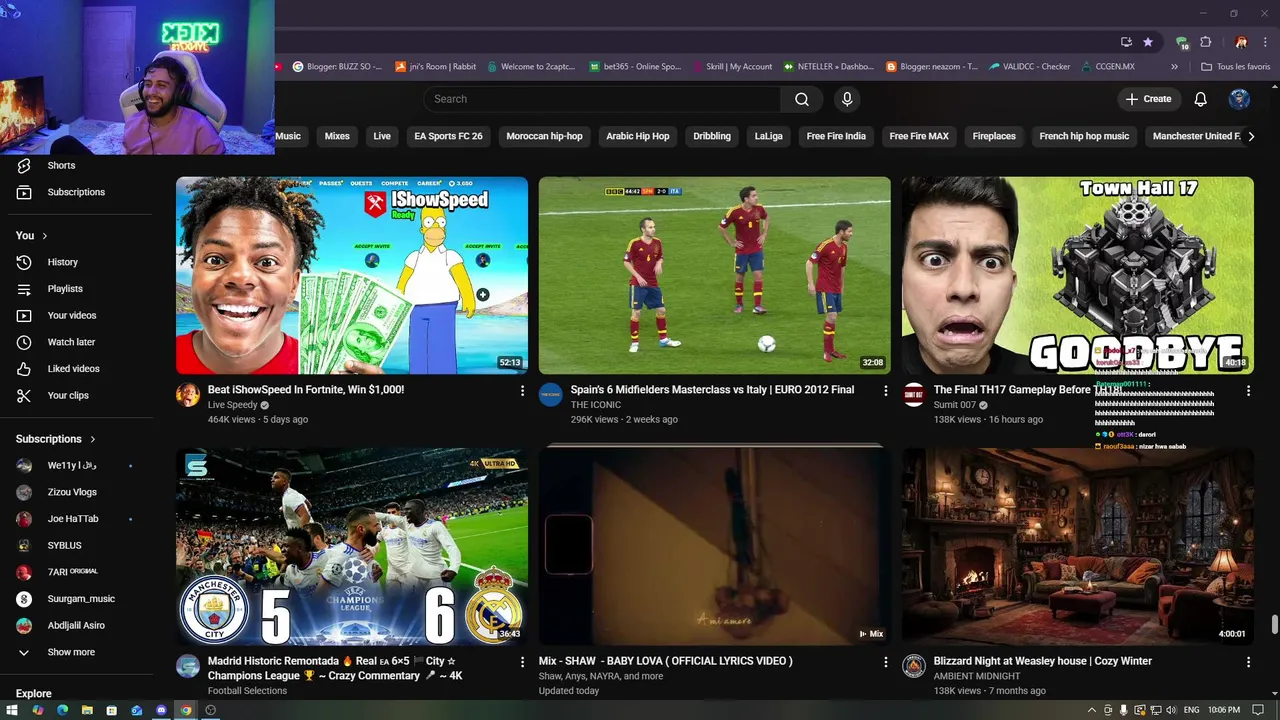Open AMBIENT MIDNIGHT channel avatar
Screen dimensions: 1280x720
914,666
